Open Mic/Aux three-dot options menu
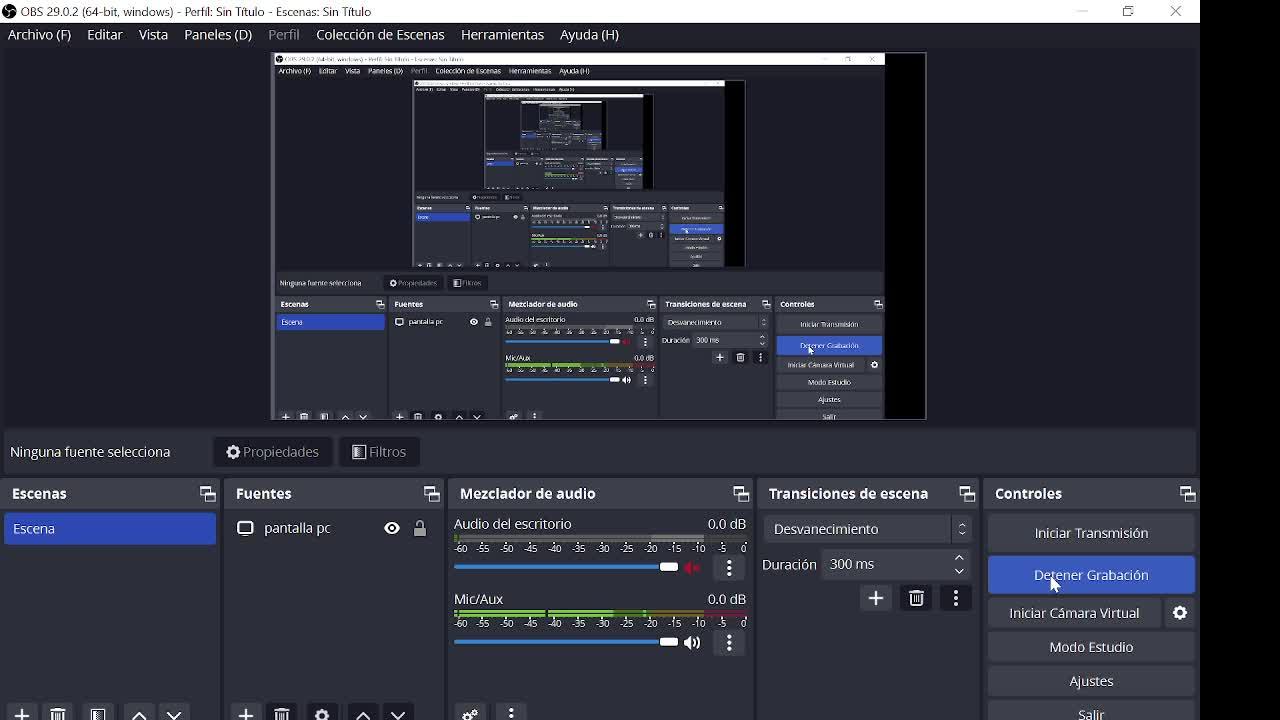The height and width of the screenshot is (720, 1280). coord(729,643)
